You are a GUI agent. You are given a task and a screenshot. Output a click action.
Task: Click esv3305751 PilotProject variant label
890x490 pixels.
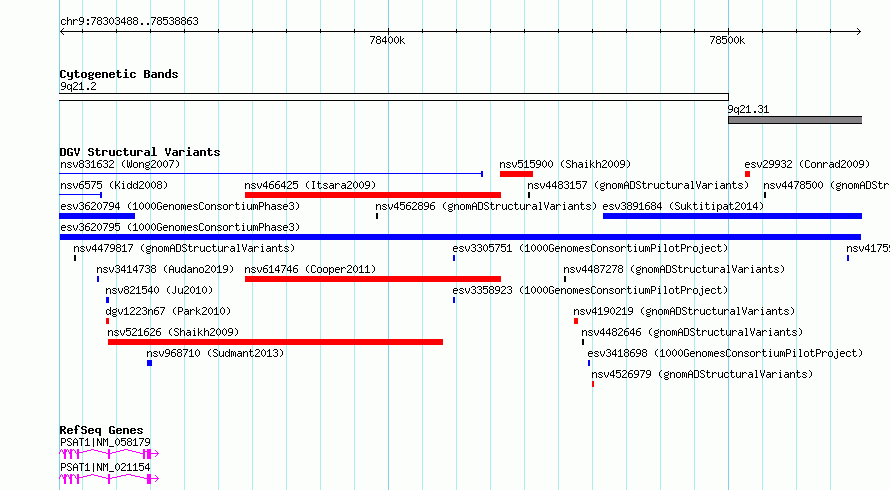point(590,248)
